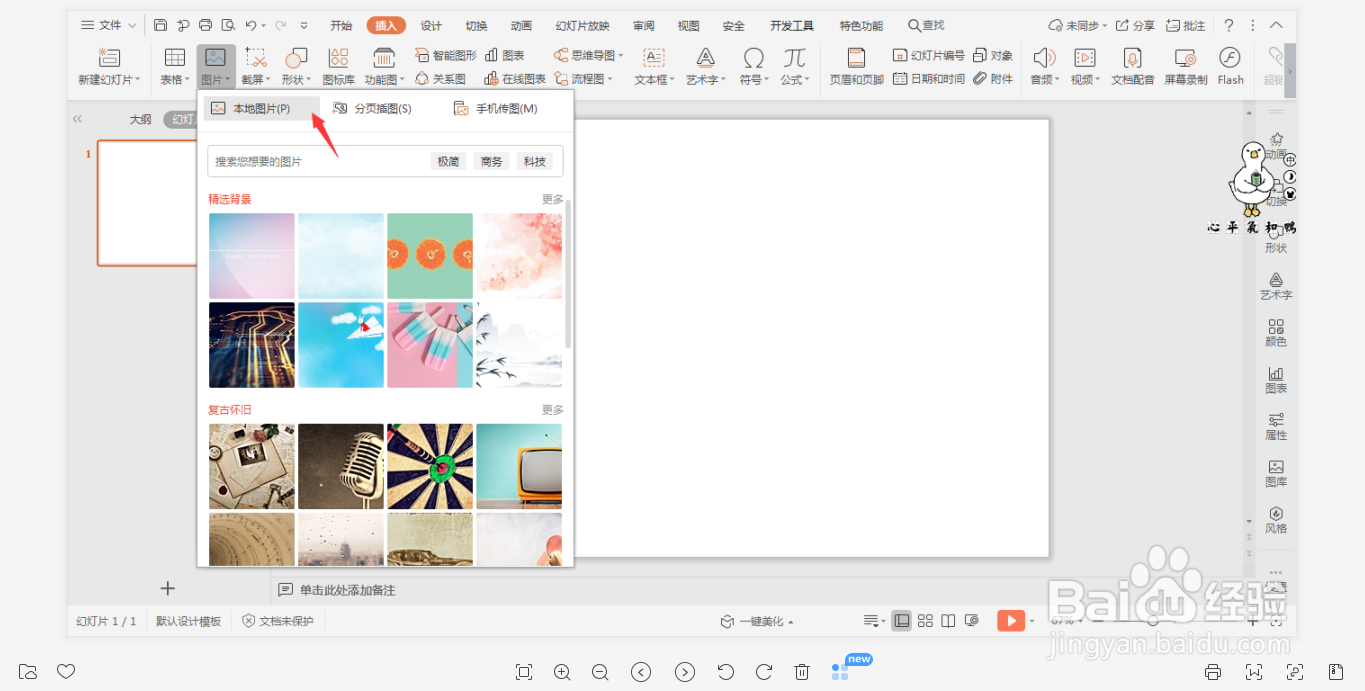Insert a Flash animation

pos(1230,66)
